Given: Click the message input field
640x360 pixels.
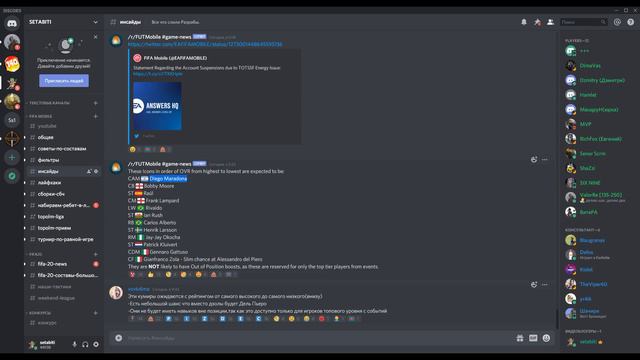Looking at the screenshot, I should coord(318,338).
